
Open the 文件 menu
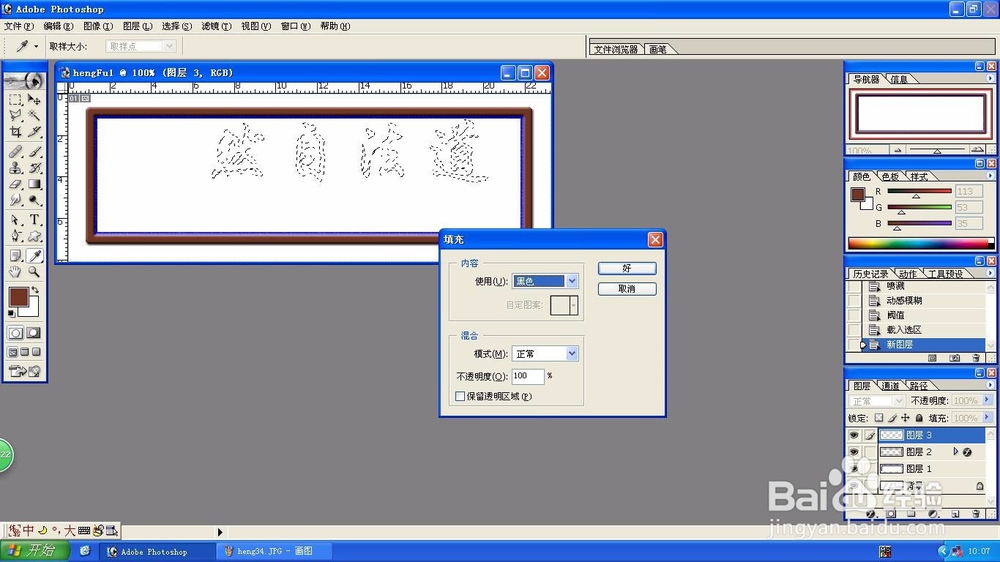pos(18,26)
